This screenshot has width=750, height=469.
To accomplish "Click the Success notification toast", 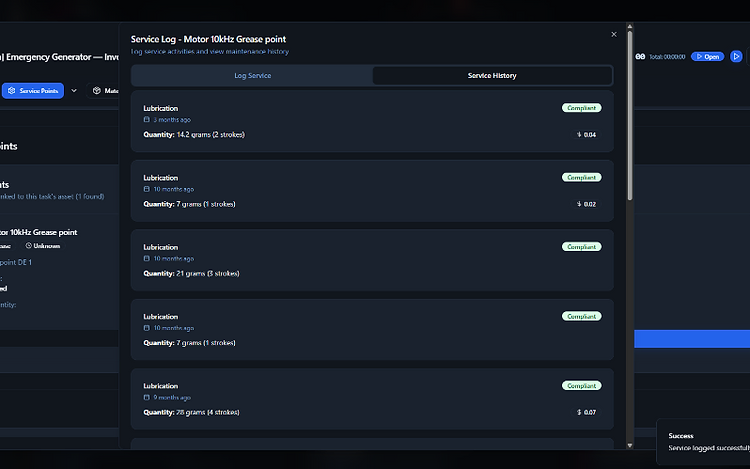I will click(703, 442).
